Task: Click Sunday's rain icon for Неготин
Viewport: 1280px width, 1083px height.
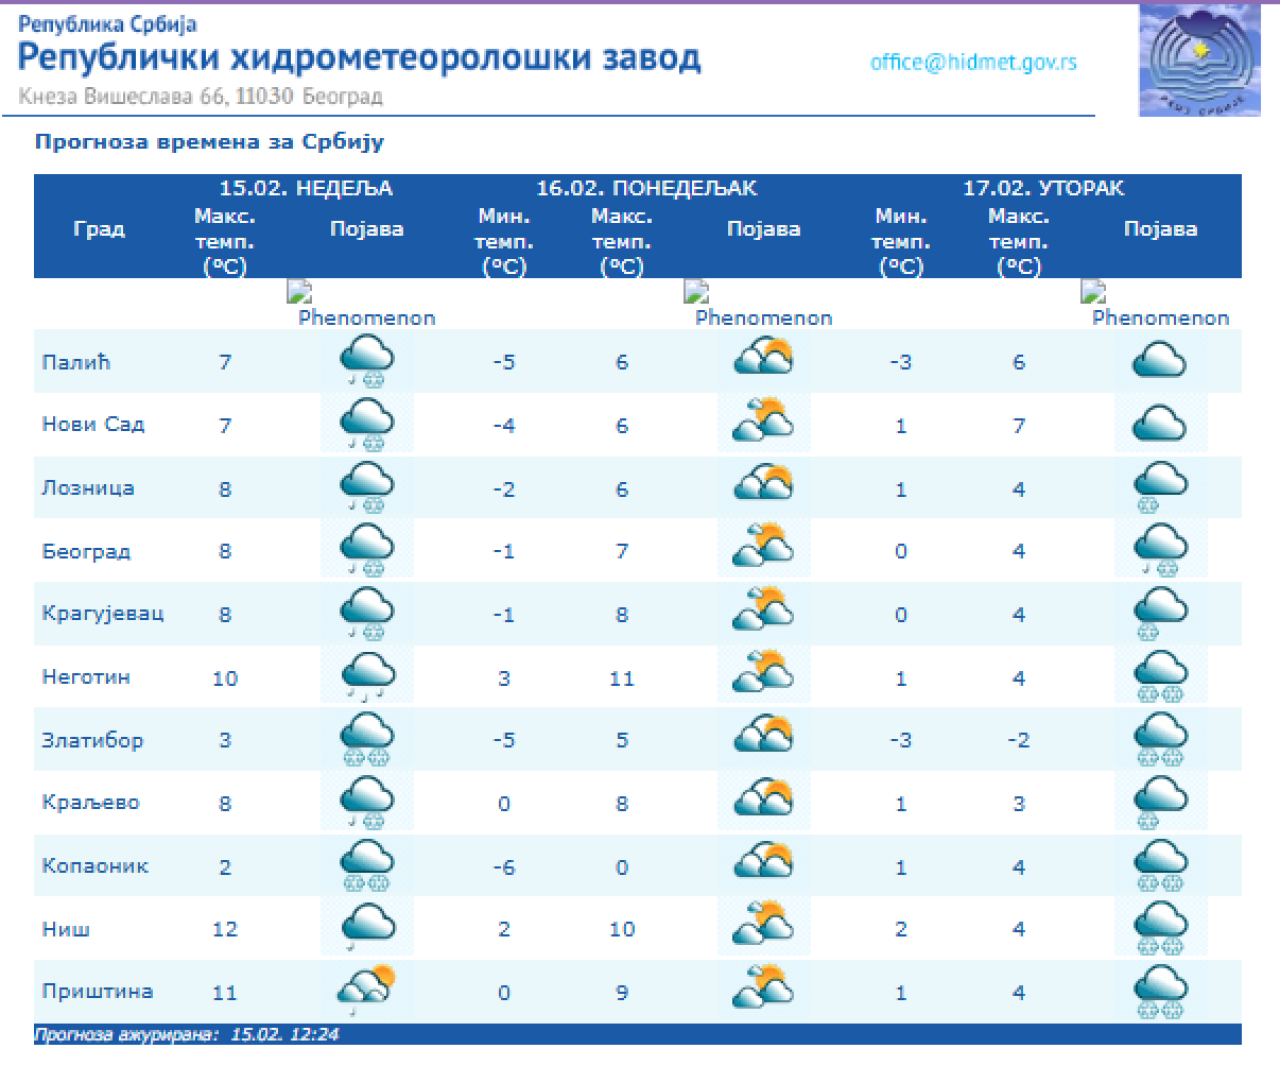Action: (x=367, y=676)
